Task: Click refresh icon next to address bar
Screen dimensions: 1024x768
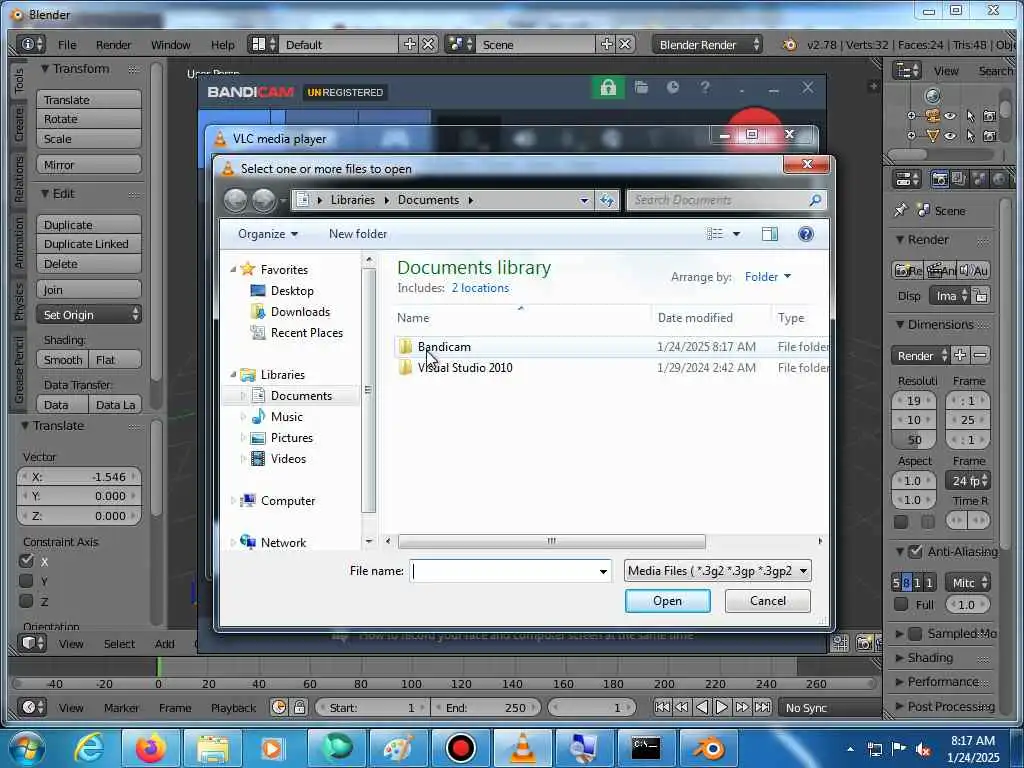Action: [607, 200]
